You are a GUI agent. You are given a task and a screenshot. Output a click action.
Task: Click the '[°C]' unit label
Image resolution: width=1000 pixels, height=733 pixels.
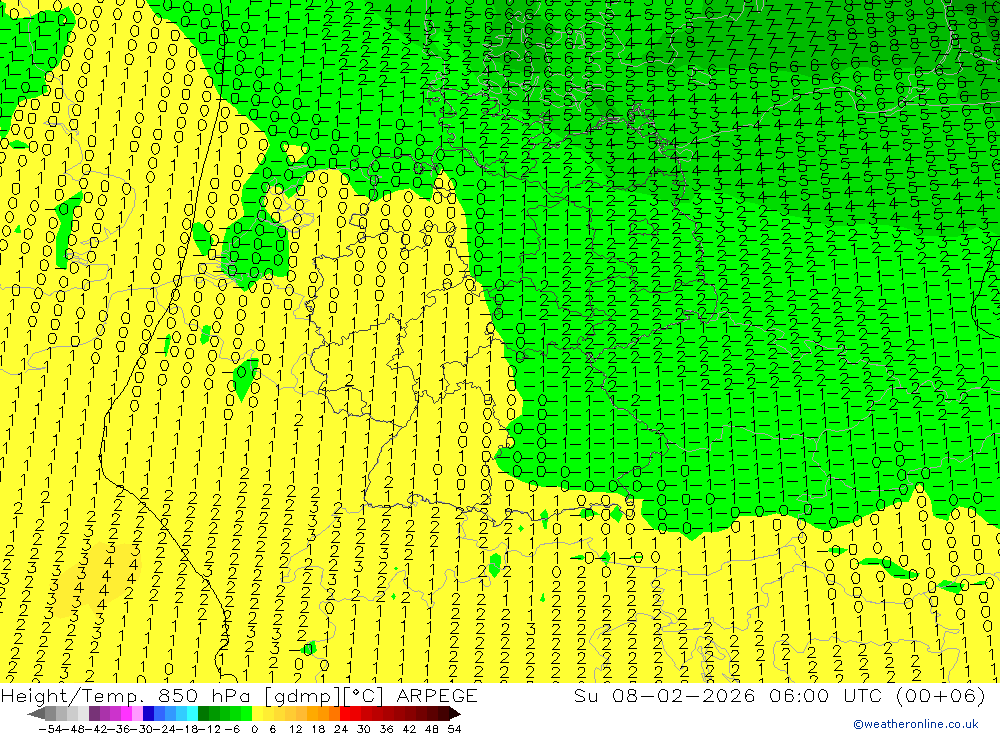tap(363, 696)
